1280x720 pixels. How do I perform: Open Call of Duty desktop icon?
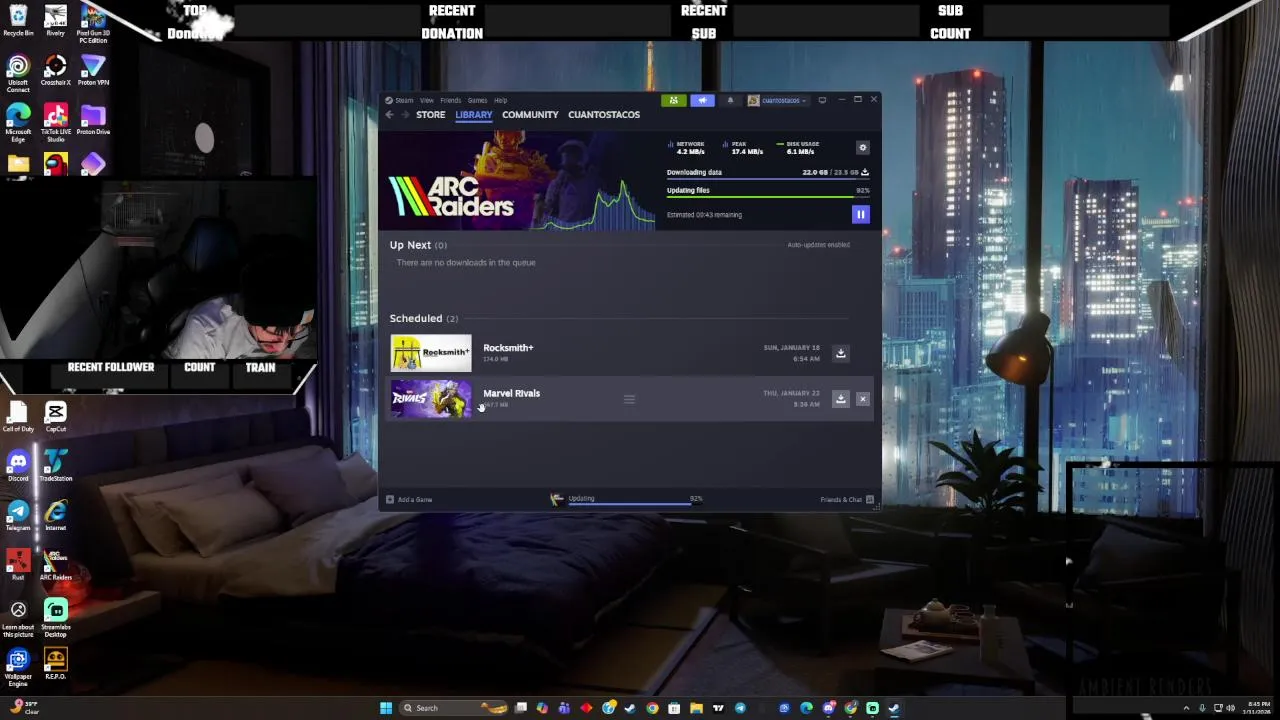18,416
